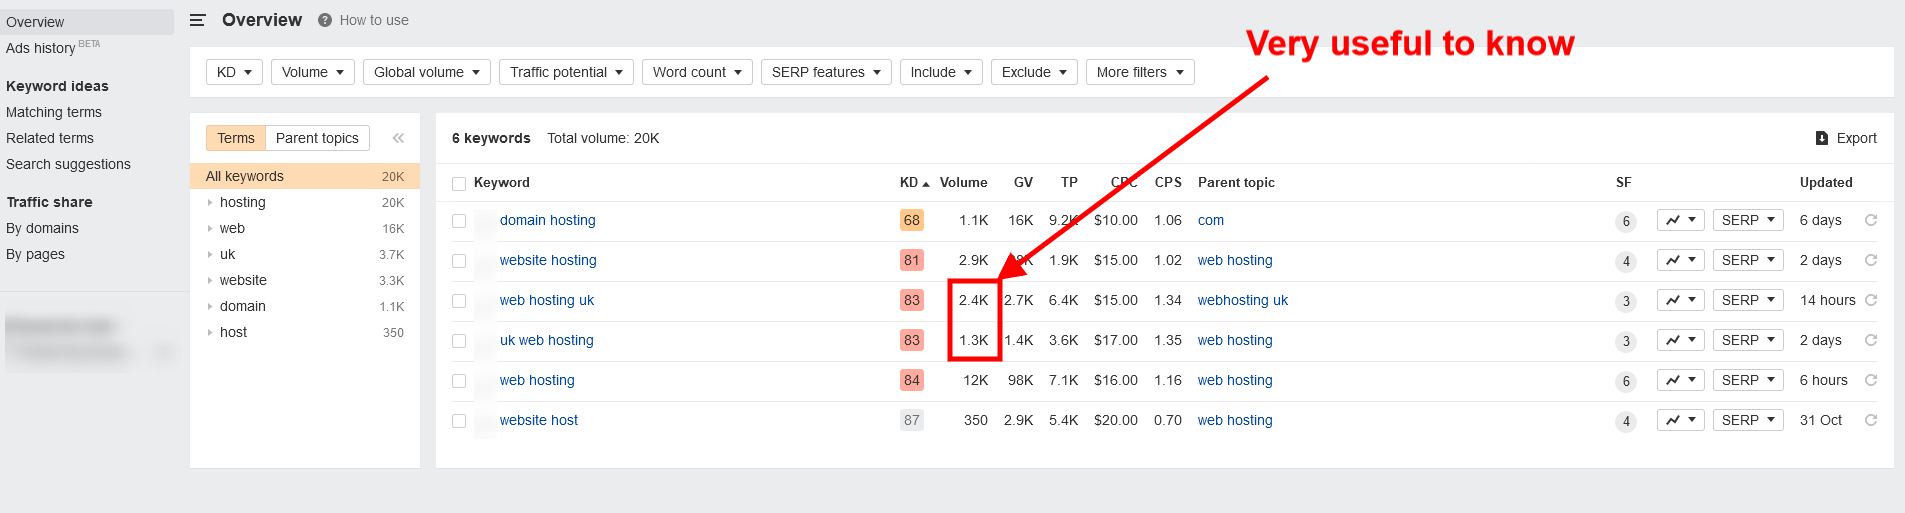The image size is (1905, 513).
Task: Go to Related terms report
Action: point(50,138)
